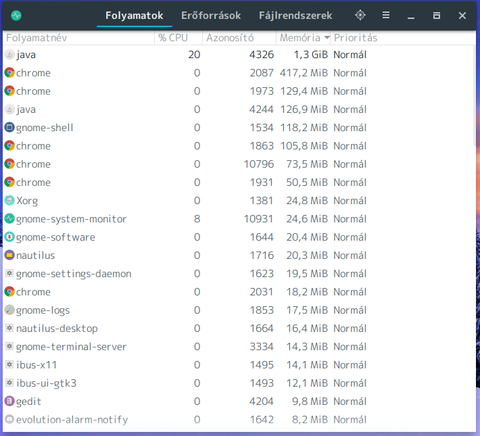Click chrome icon in PID 2087 row
480x436 pixels.
coord(10,73)
